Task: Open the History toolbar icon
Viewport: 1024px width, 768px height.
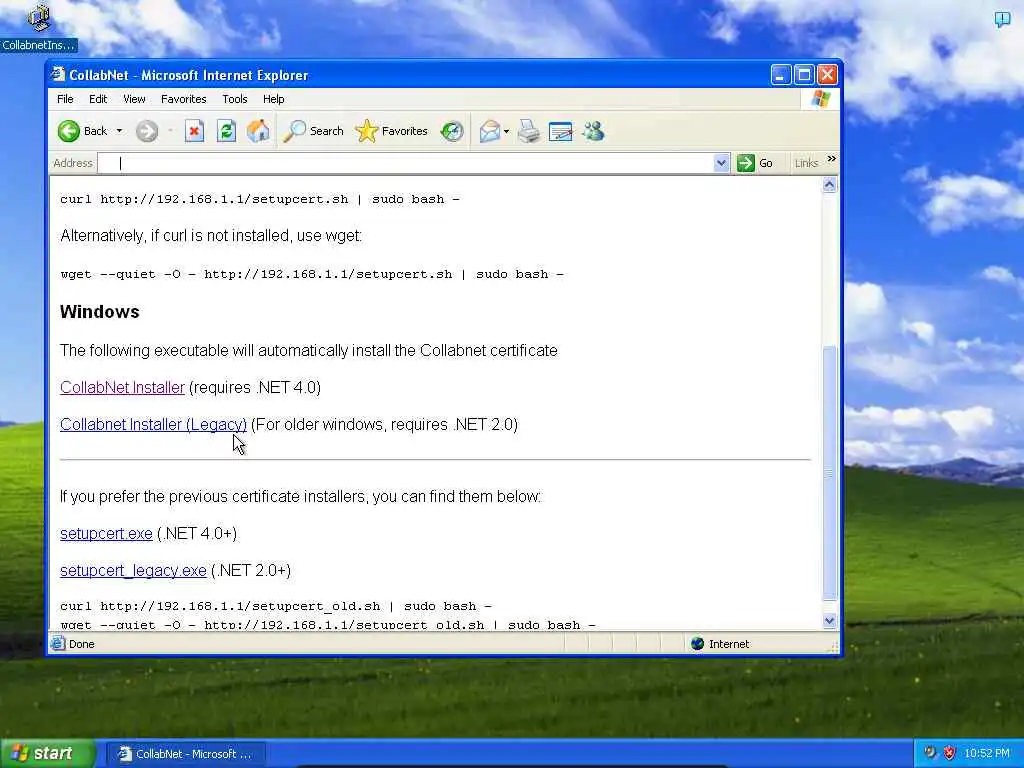Action: [452, 131]
